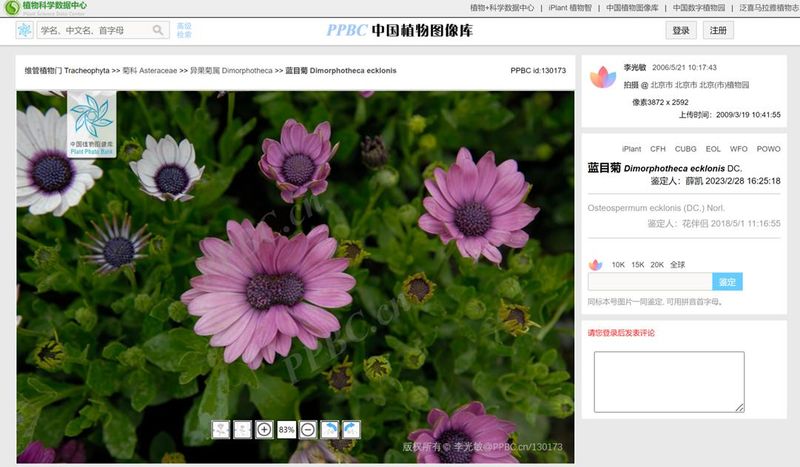Image resolution: width=800 pixels, height=467 pixels.
Task: Open the iPlant database tab
Action: (x=632, y=149)
